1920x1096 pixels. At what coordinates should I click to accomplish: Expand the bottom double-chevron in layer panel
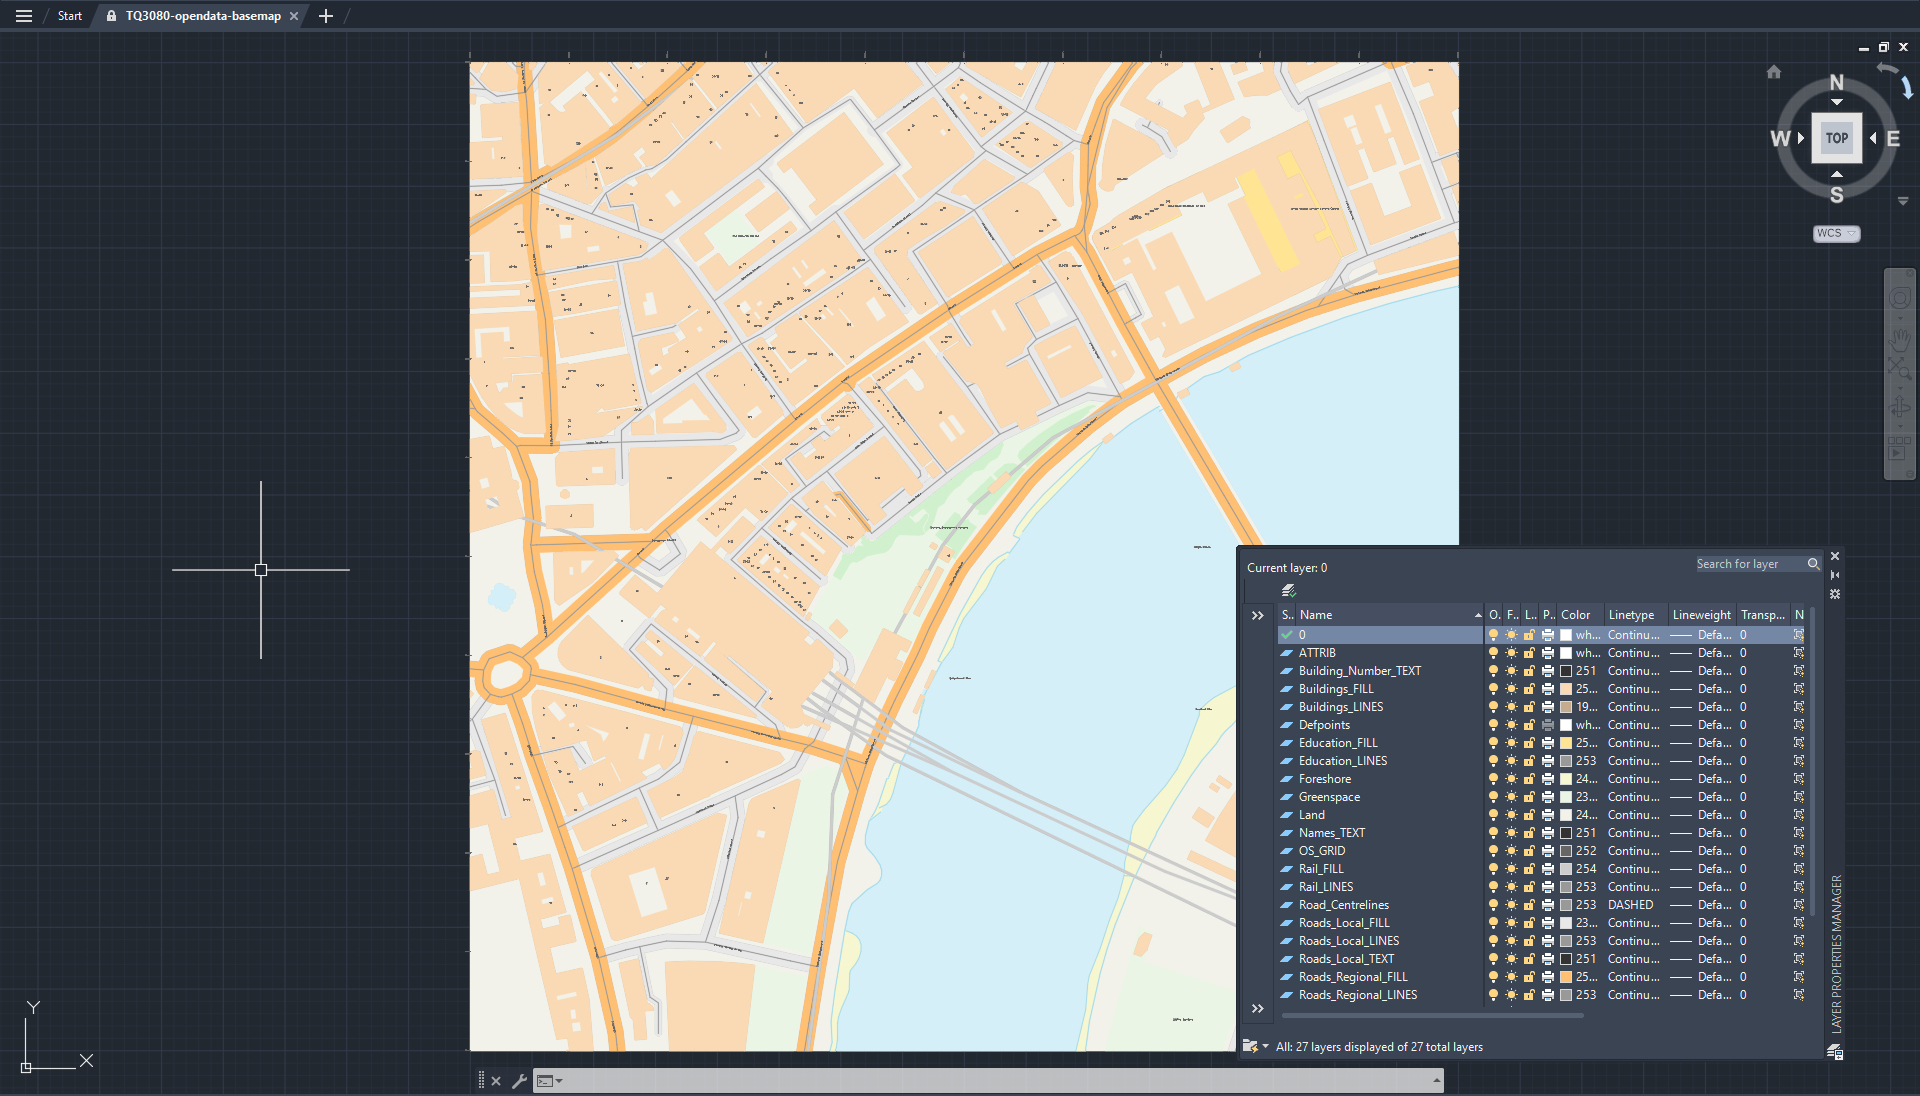pyautogui.click(x=1258, y=1009)
